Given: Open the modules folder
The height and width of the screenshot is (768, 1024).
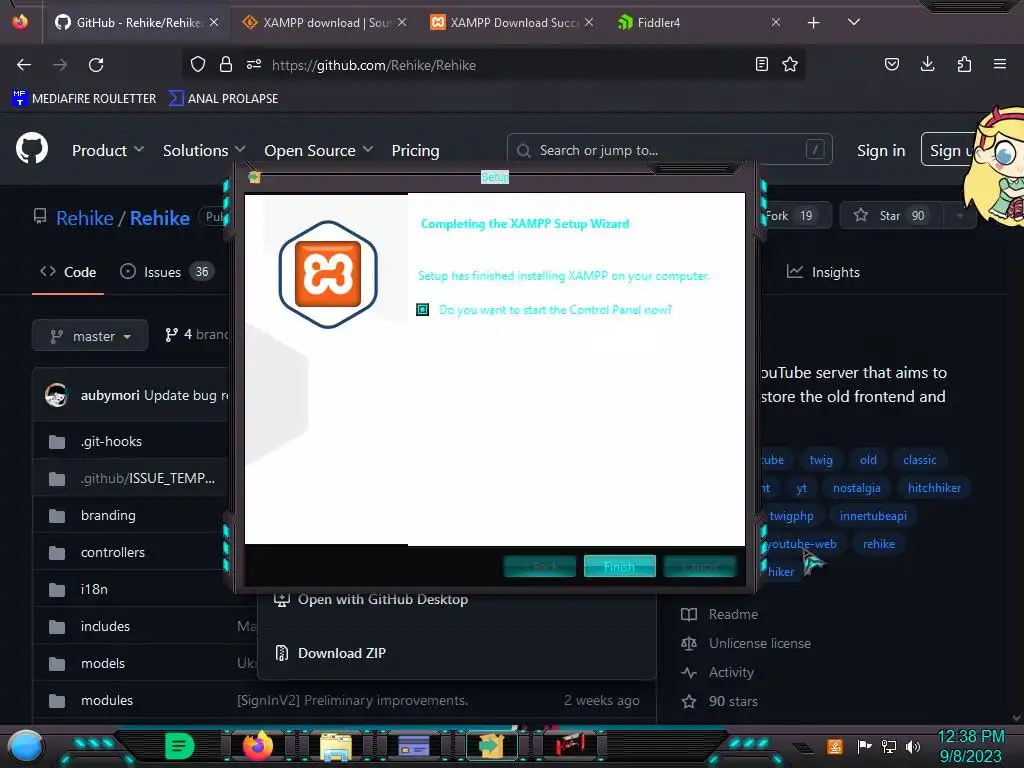Looking at the screenshot, I should [x=107, y=700].
